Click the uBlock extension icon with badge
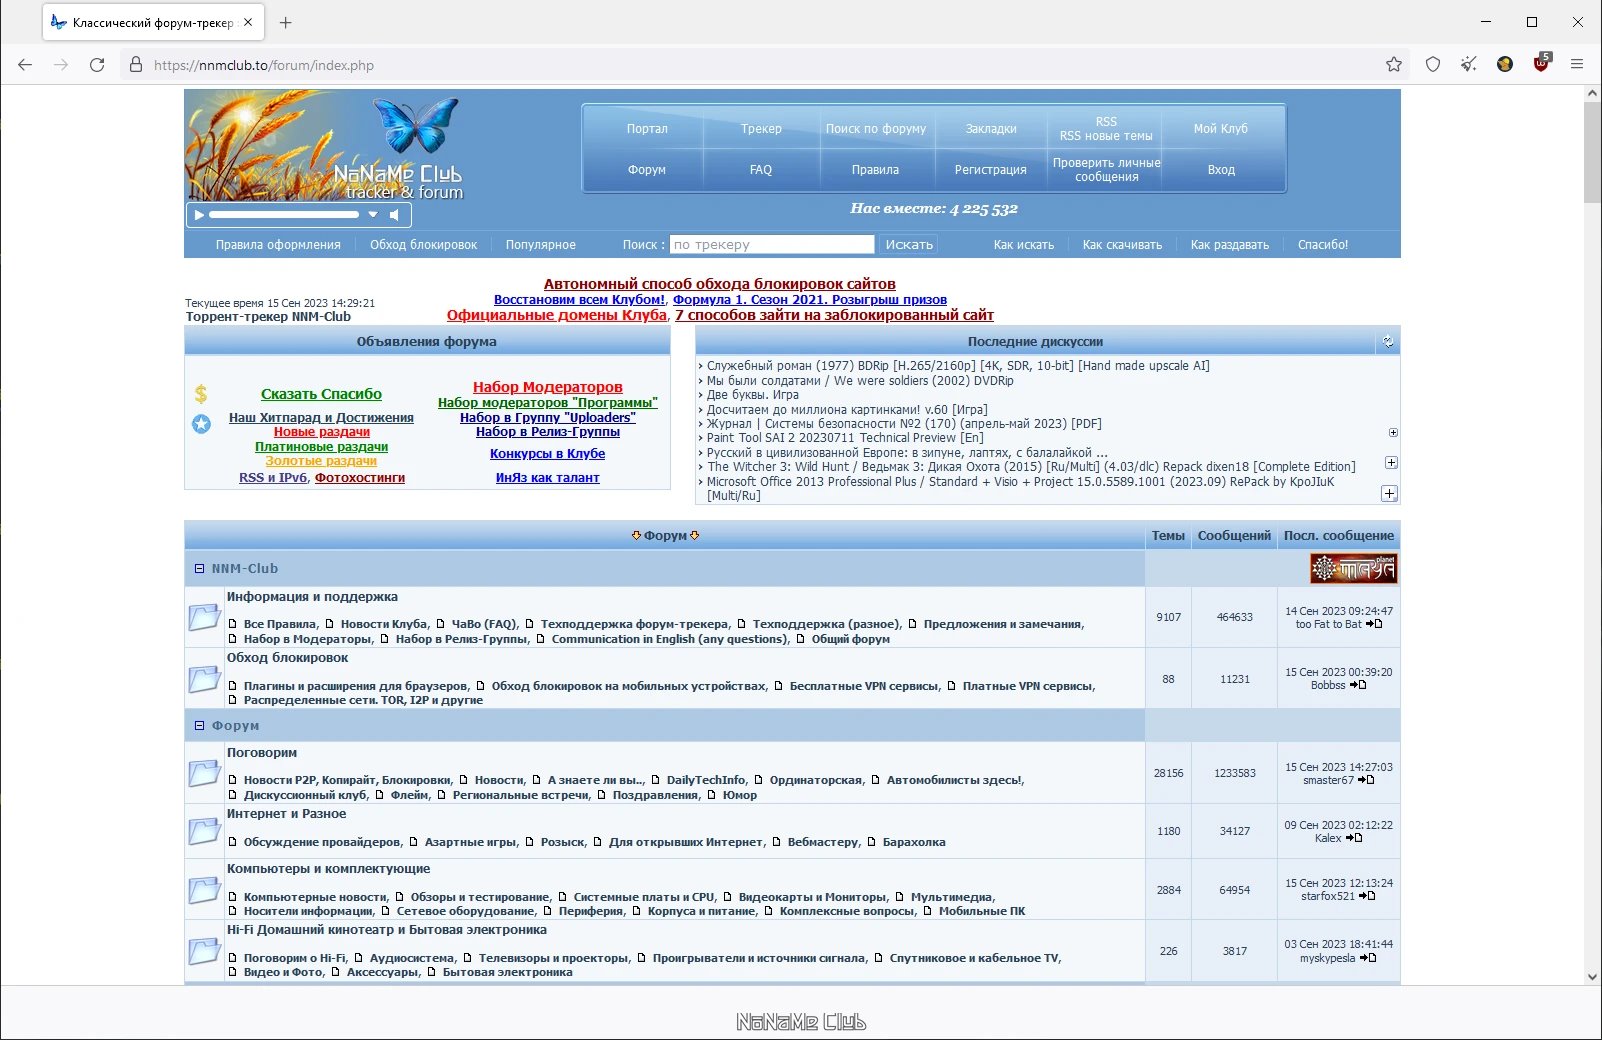The height and width of the screenshot is (1040, 1602). point(1541,64)
